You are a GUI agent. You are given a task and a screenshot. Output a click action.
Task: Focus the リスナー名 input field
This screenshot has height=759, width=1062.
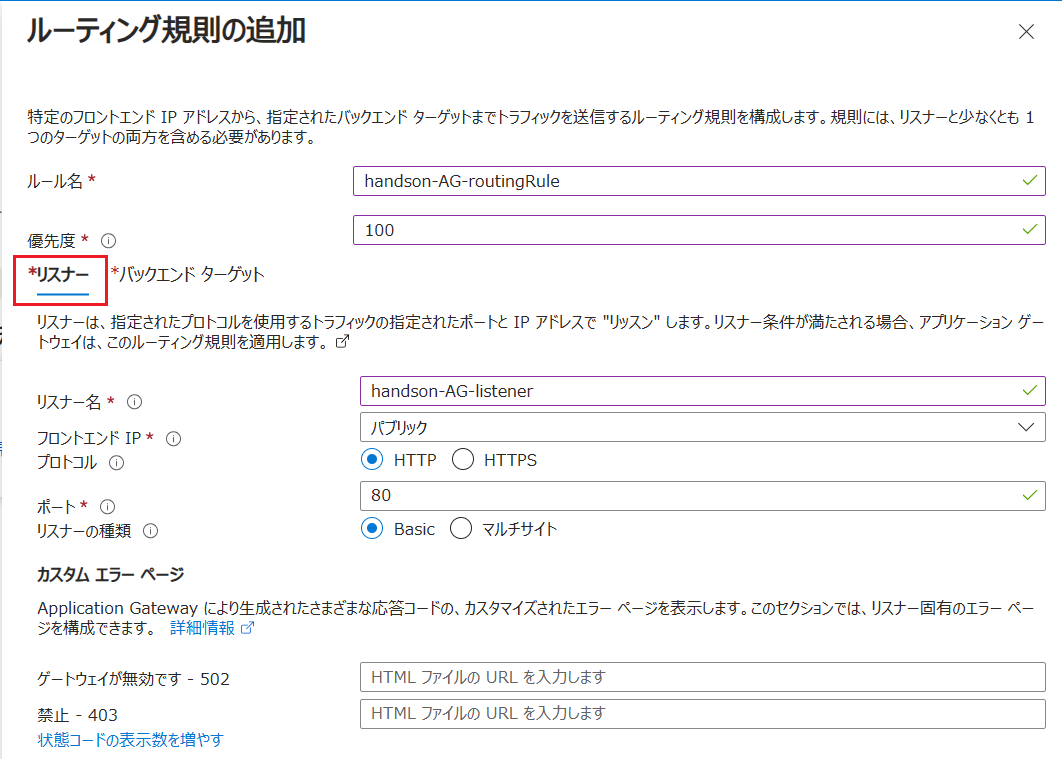point(702,391)
